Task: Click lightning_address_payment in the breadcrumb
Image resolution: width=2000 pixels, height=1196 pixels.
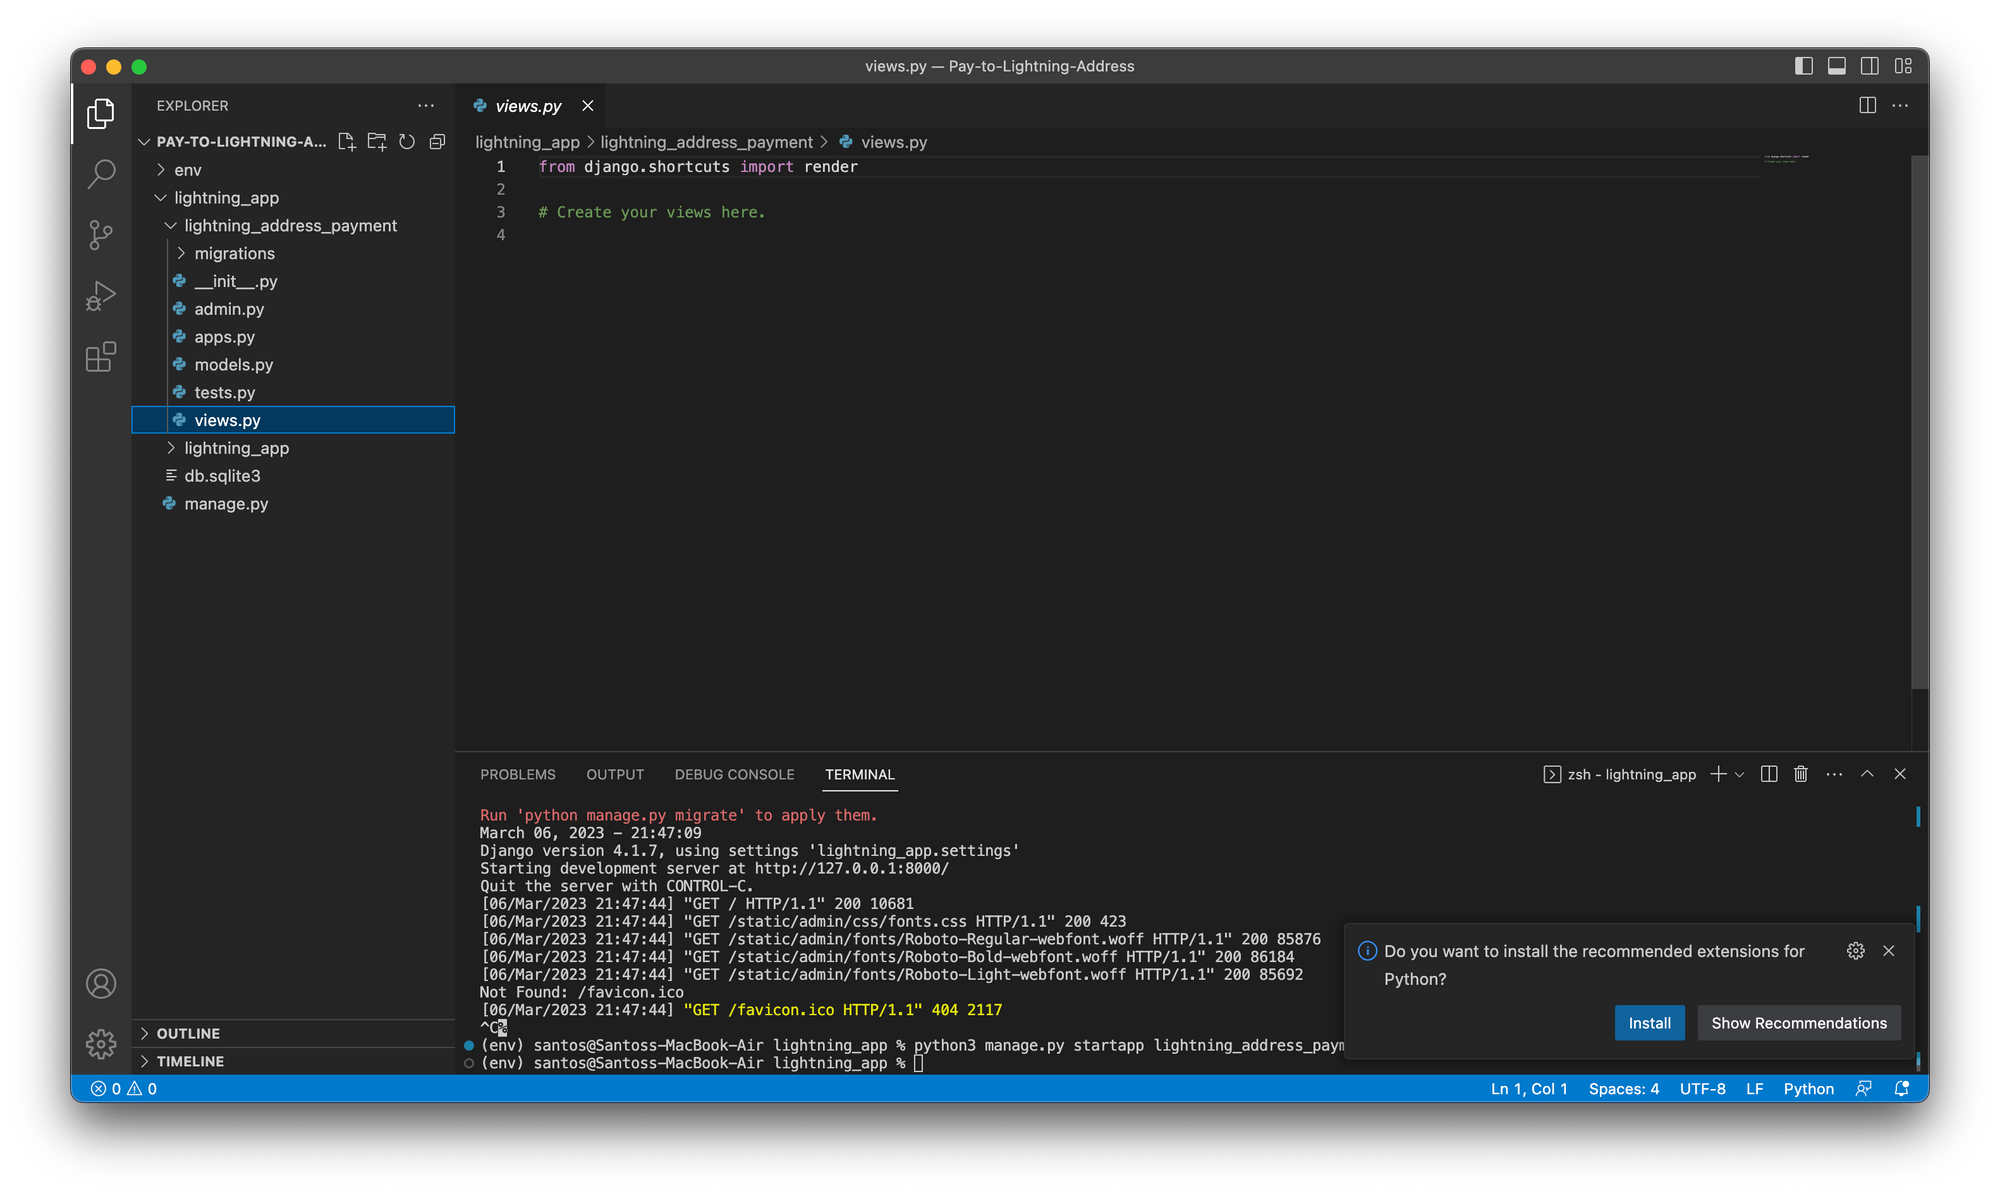Action: (x=706, y=142)
